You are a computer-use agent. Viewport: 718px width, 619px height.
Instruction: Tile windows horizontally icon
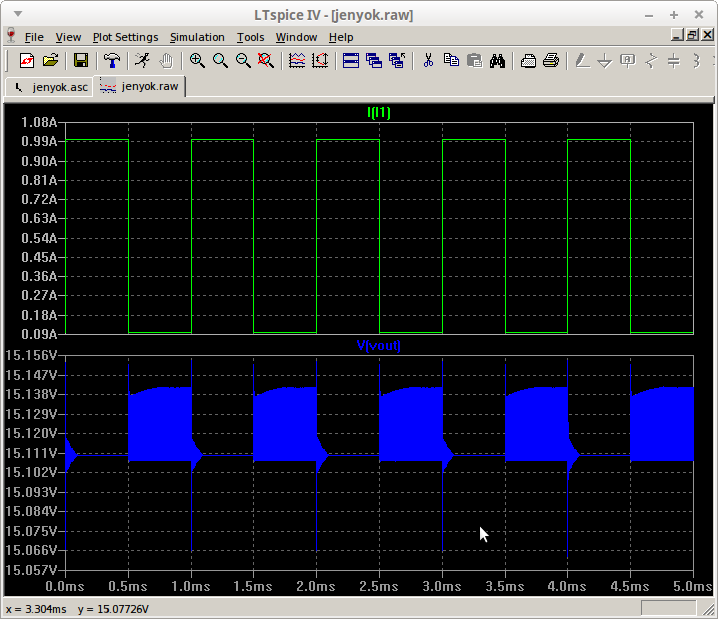351,60
